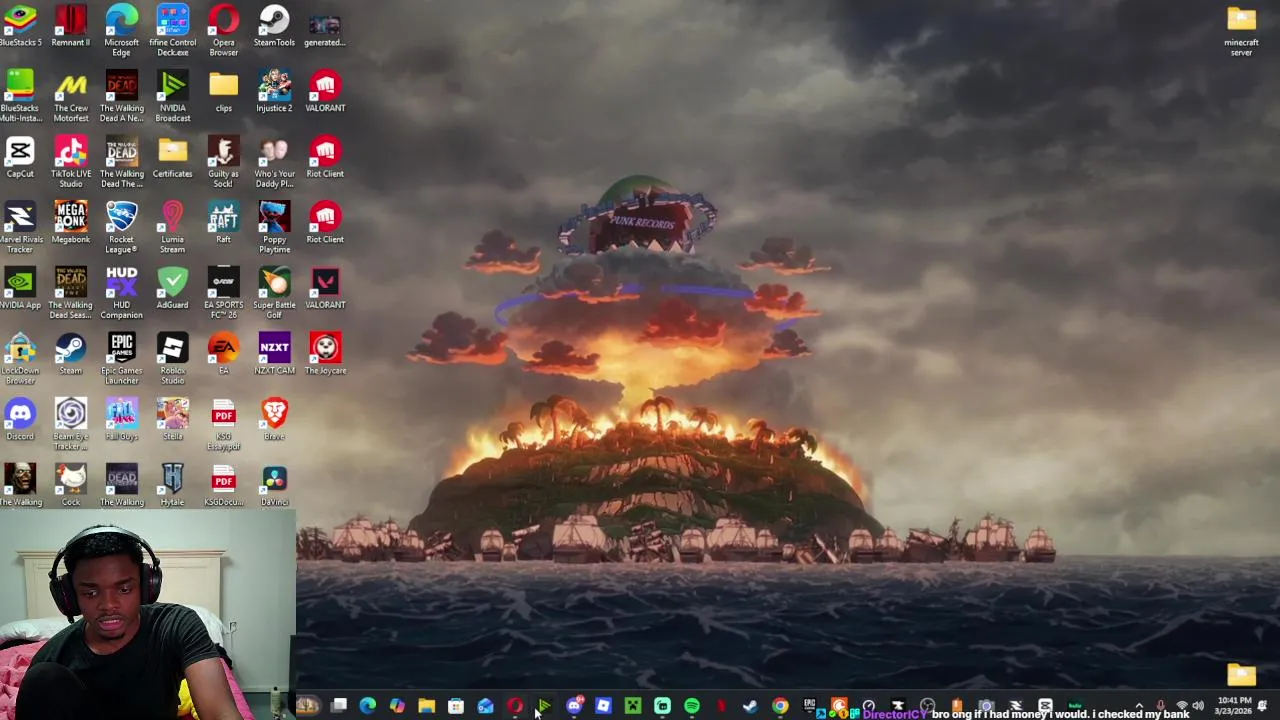This screenshot has height=720, width=1280.
Task: Select the Roblox Studio desktop shortcut
Action: click(x=173, y=359)
